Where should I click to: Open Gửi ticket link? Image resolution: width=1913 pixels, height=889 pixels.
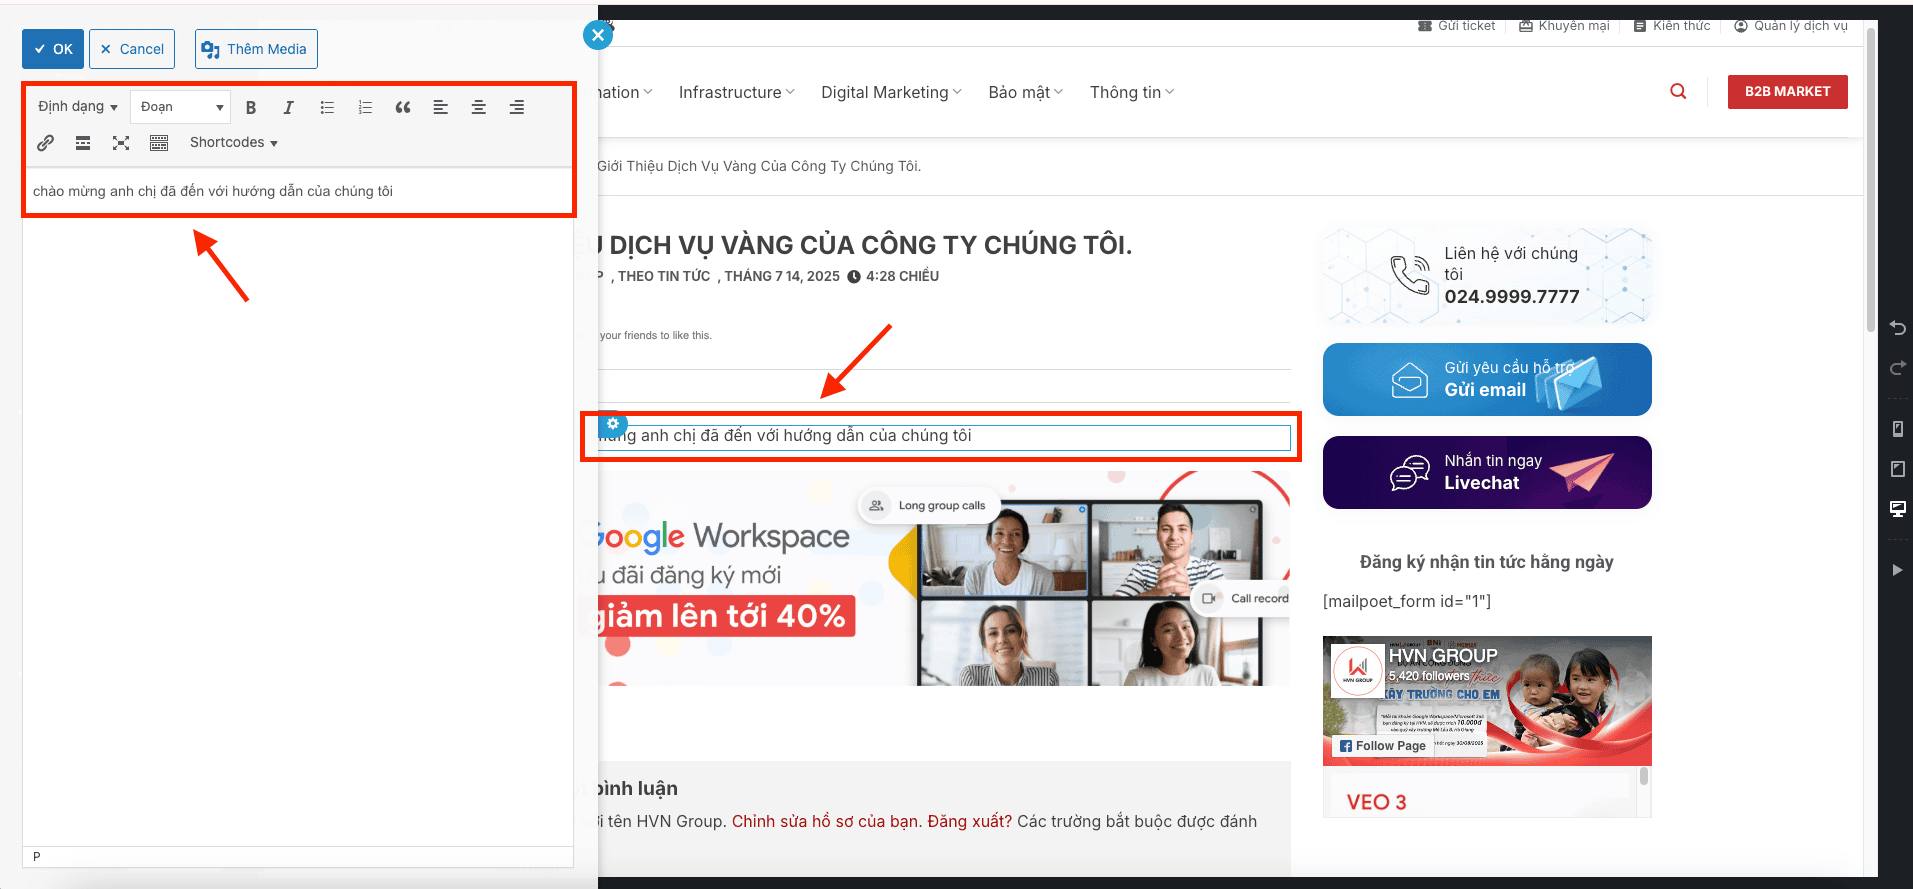[x=1457, y=26]
